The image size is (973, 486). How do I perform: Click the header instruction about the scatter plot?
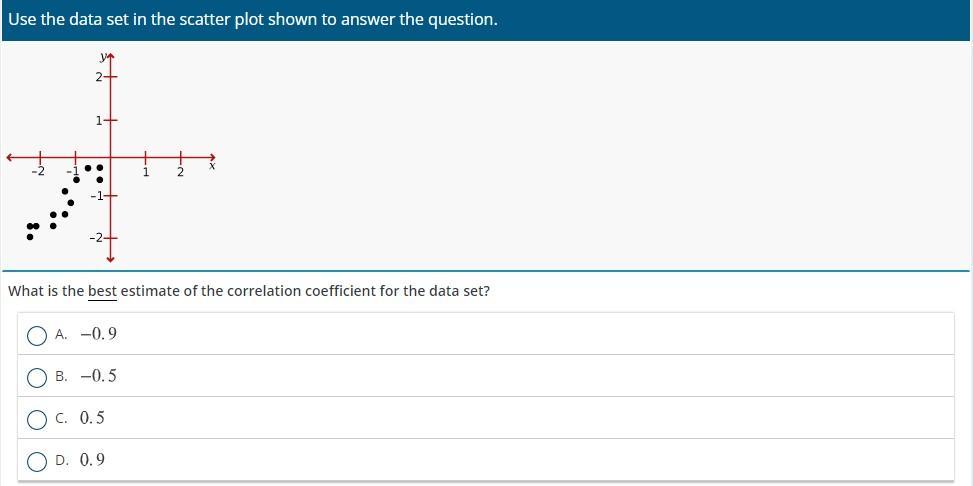tap(252, 19)
